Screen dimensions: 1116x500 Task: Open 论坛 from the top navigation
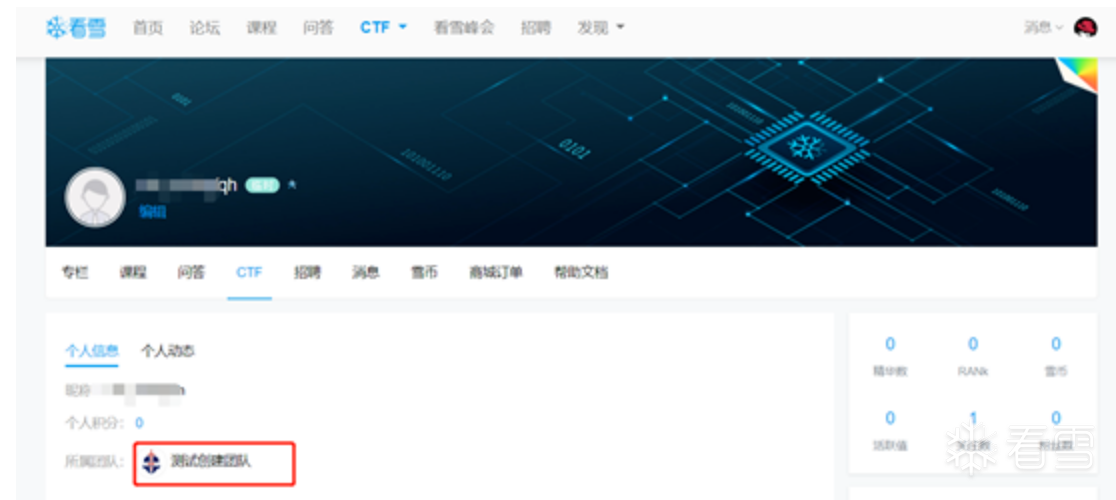pyautogui.click(x=205, y=28)
